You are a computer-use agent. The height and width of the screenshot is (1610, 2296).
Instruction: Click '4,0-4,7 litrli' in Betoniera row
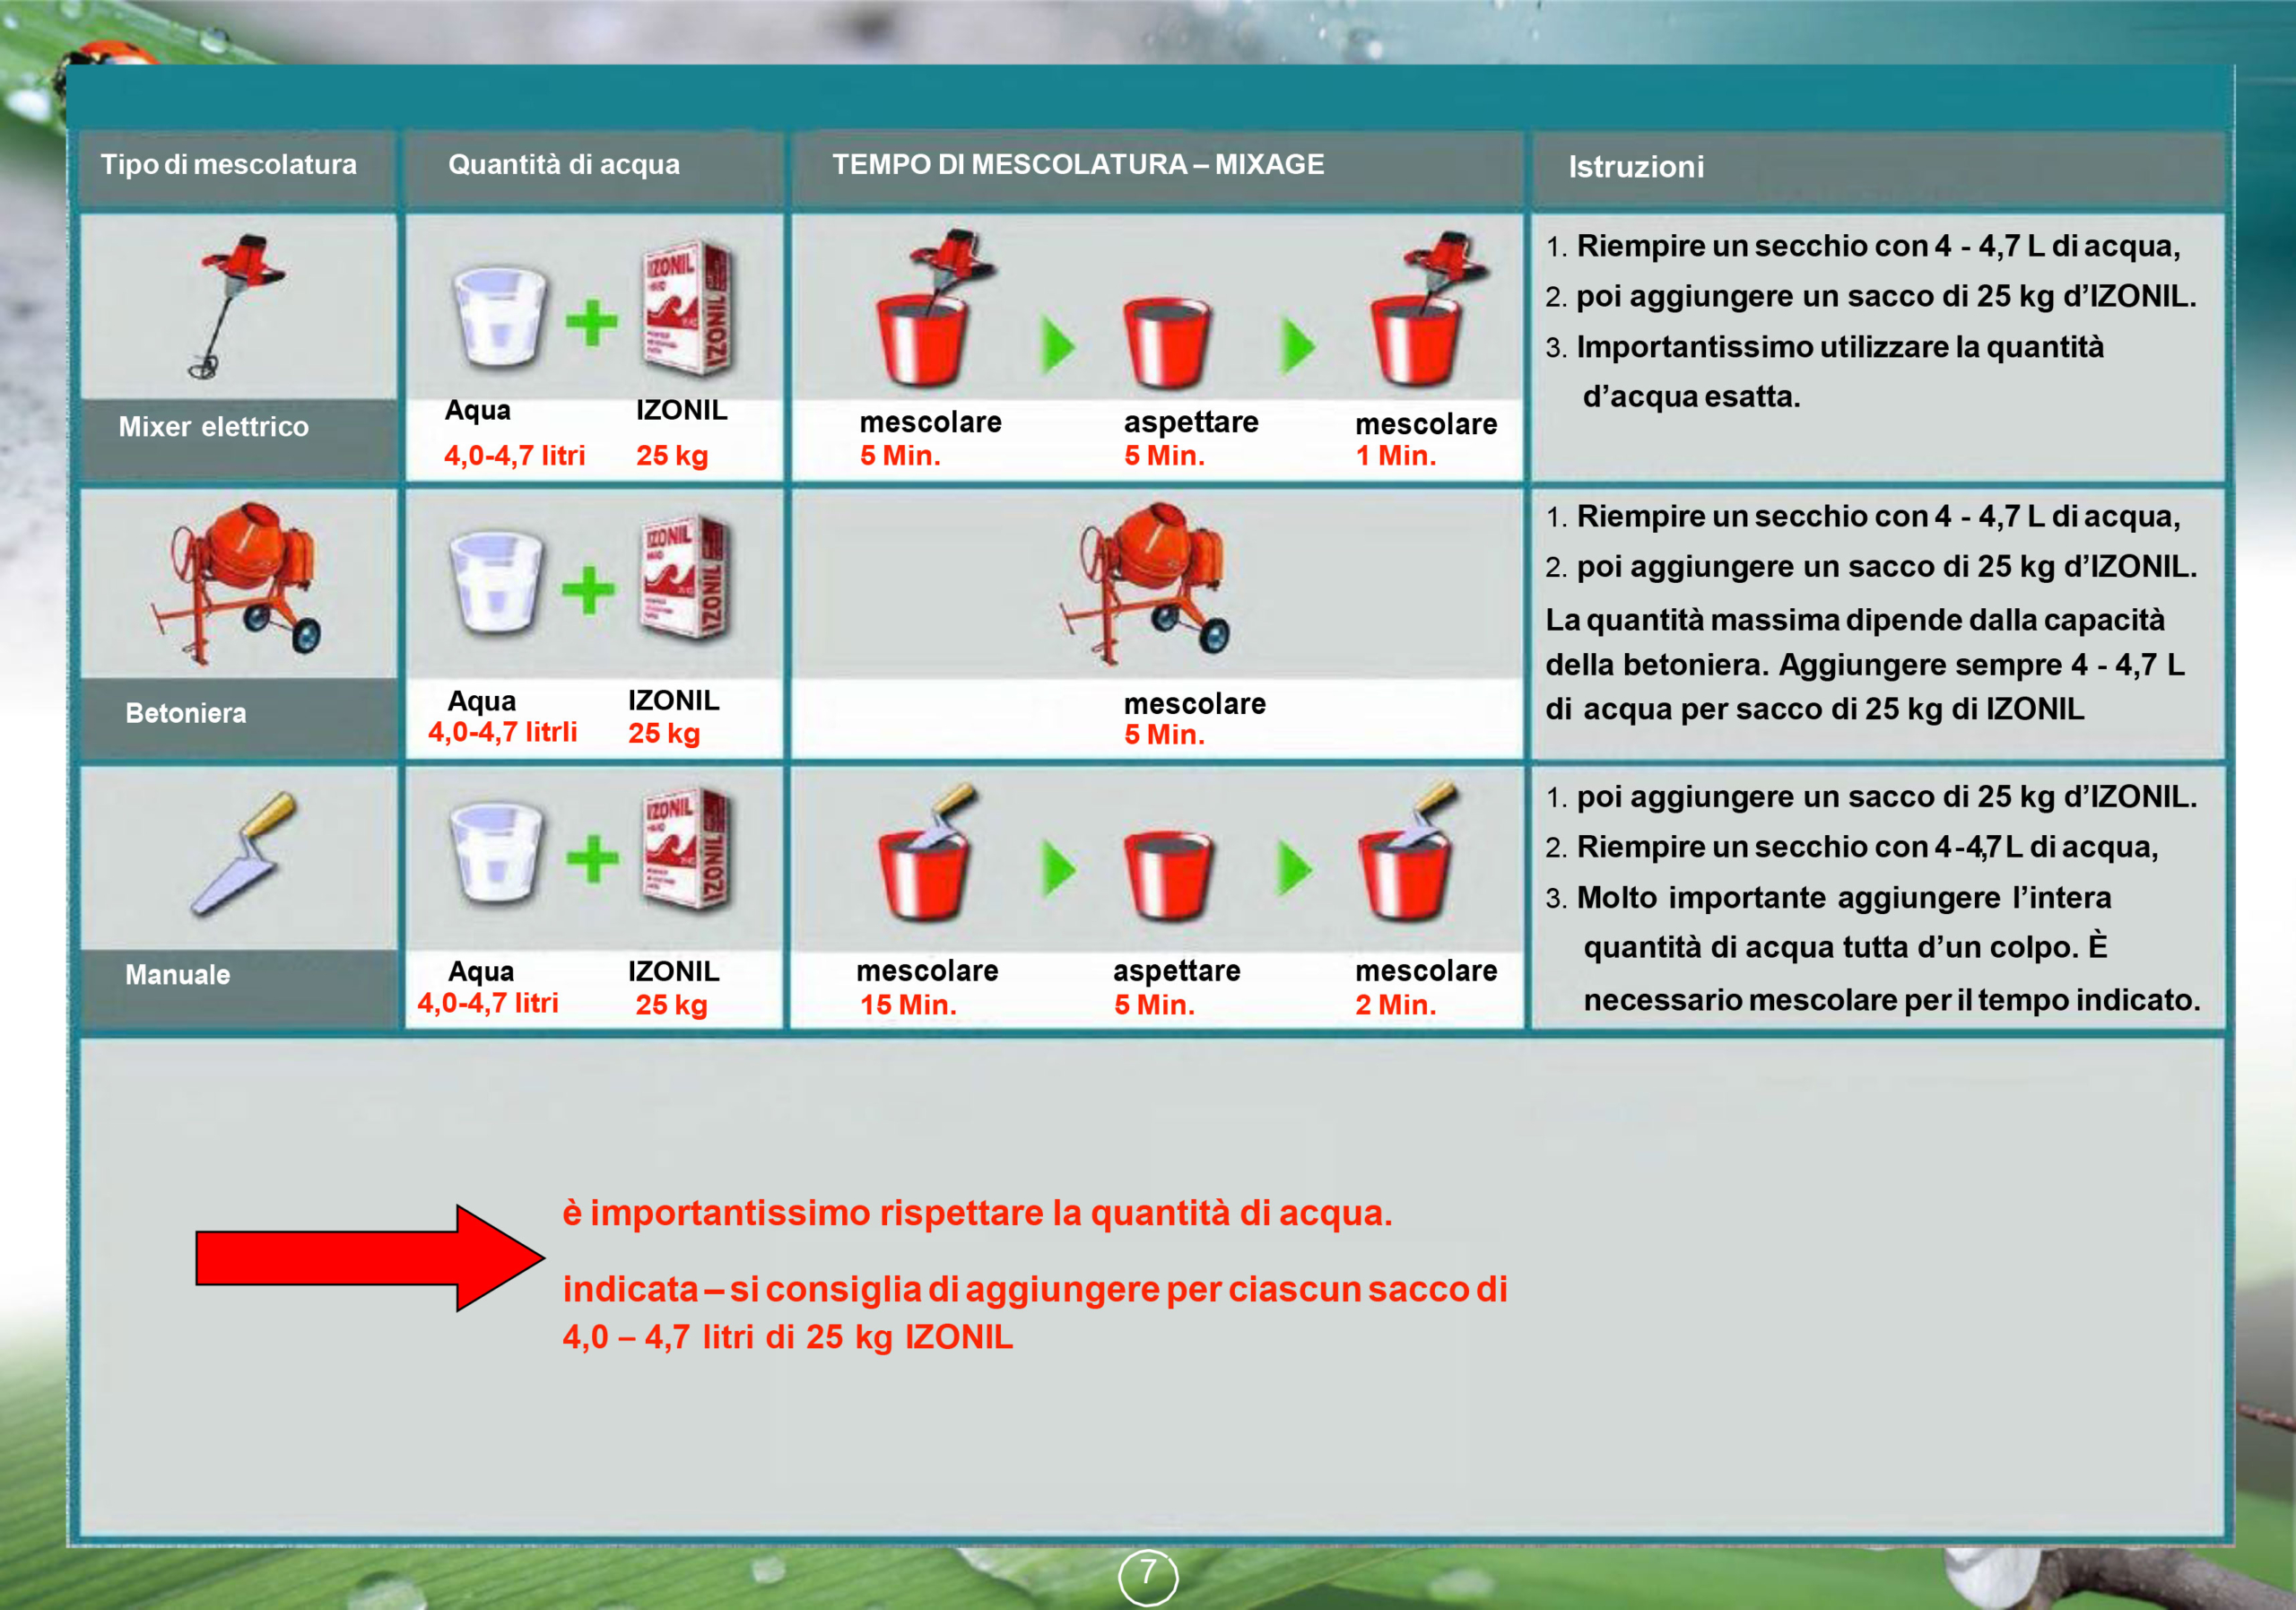coord(503,733)
